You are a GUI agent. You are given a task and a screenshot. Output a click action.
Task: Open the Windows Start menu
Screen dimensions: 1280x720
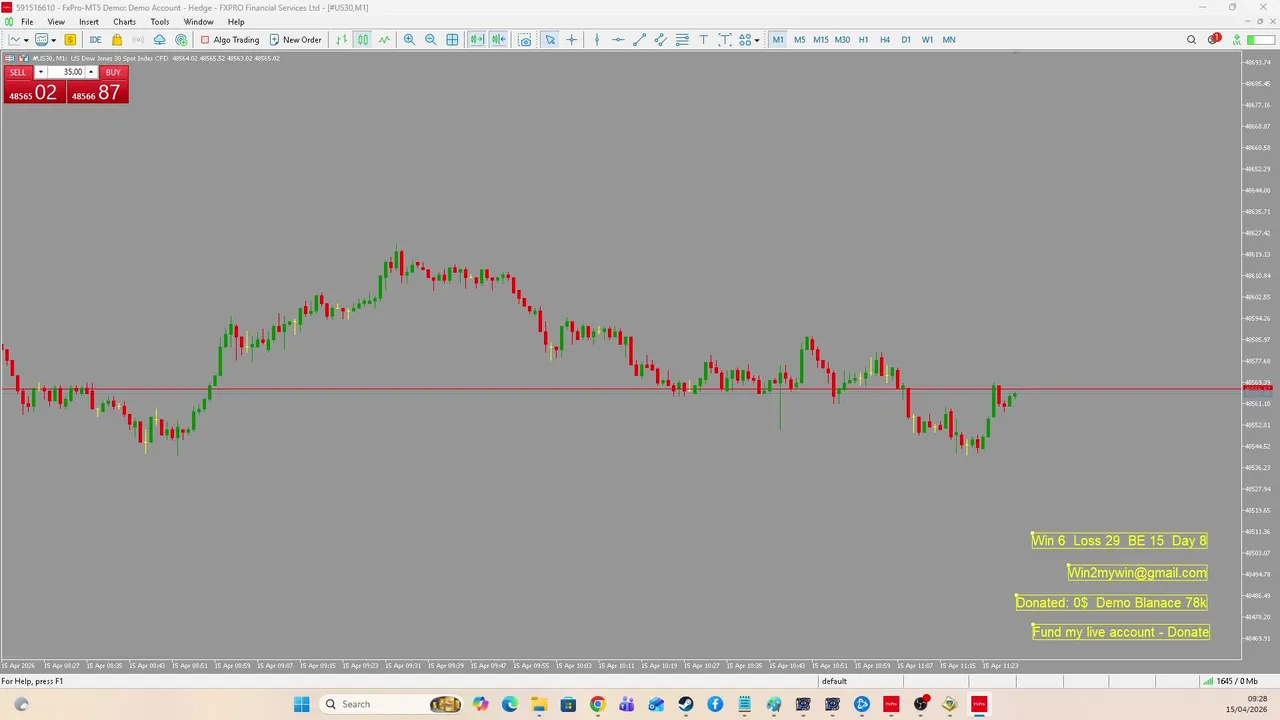click(x=301, y=704)
